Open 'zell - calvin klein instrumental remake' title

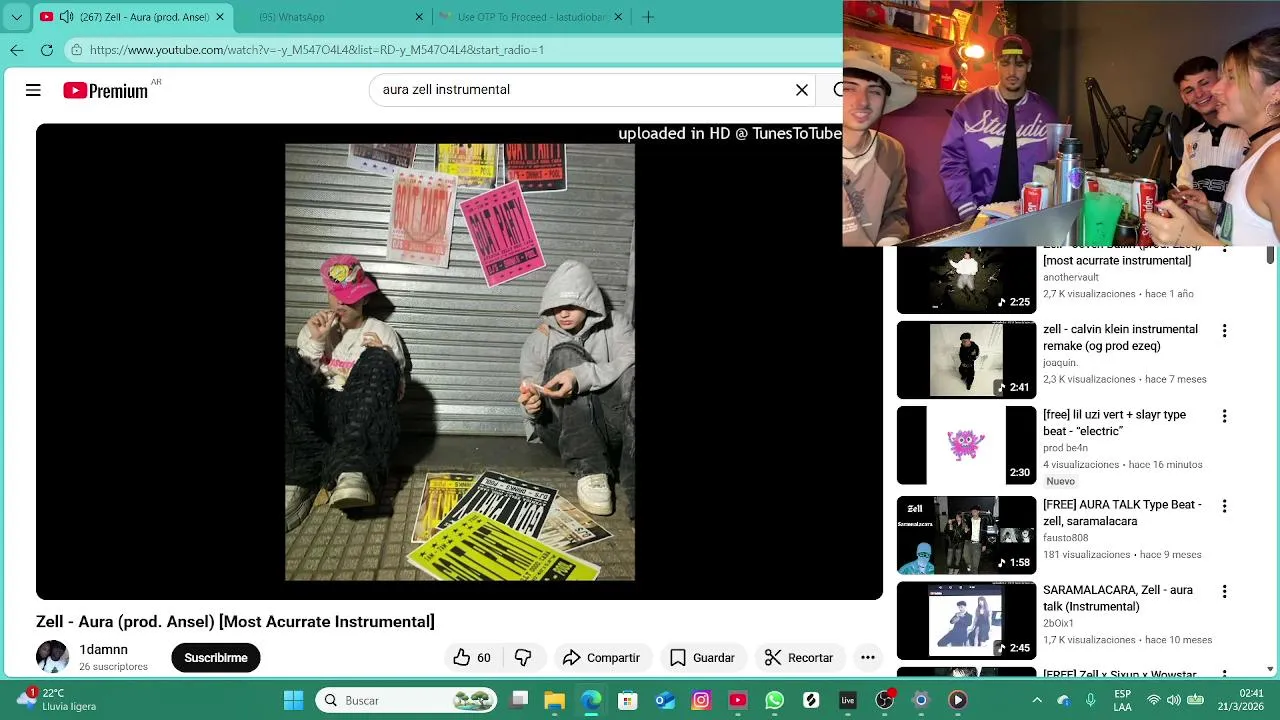(1120, 338)
